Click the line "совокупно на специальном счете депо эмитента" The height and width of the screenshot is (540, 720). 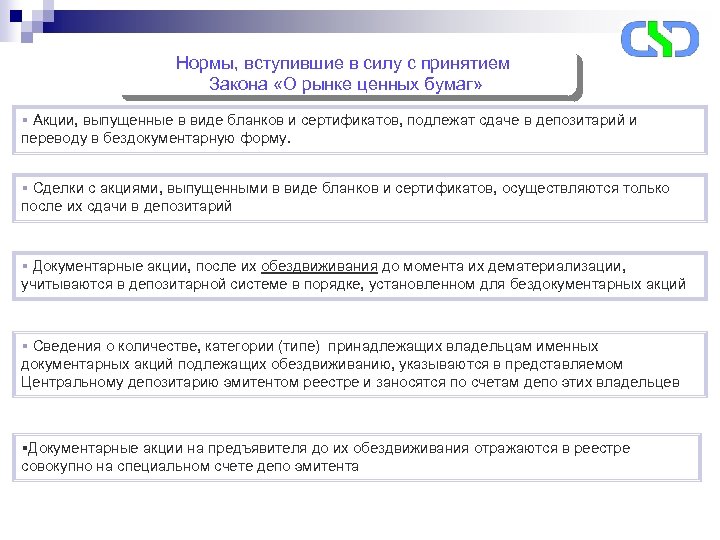190,466
